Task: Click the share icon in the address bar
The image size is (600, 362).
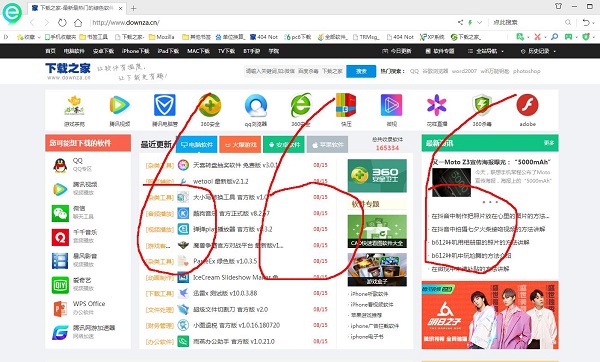Action: [x=460, y=23]
